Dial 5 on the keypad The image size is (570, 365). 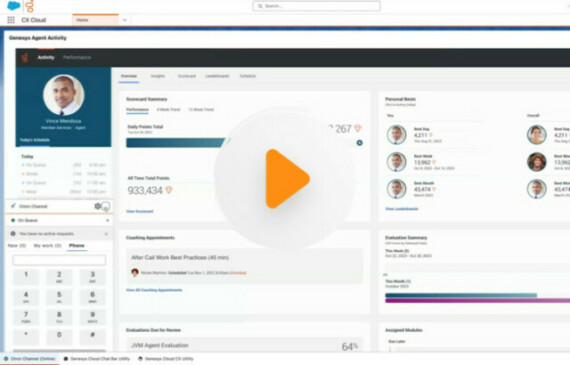(x=59, y=297)
